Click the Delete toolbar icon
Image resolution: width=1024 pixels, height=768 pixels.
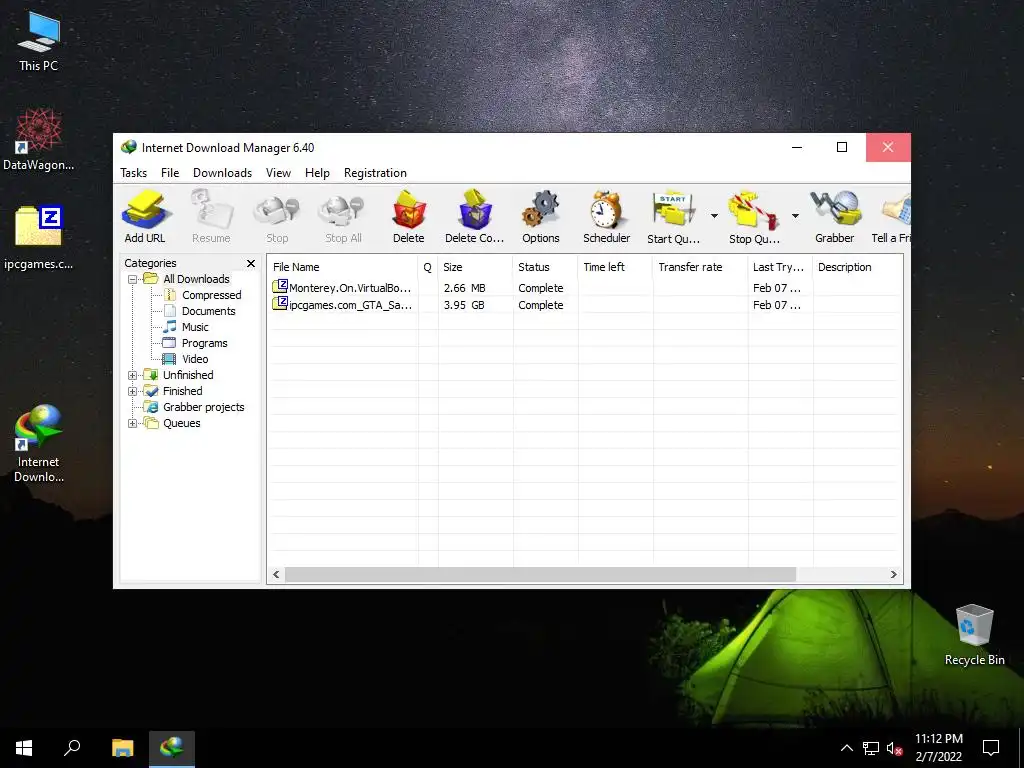pyautogui.click(x=409, y=217)
